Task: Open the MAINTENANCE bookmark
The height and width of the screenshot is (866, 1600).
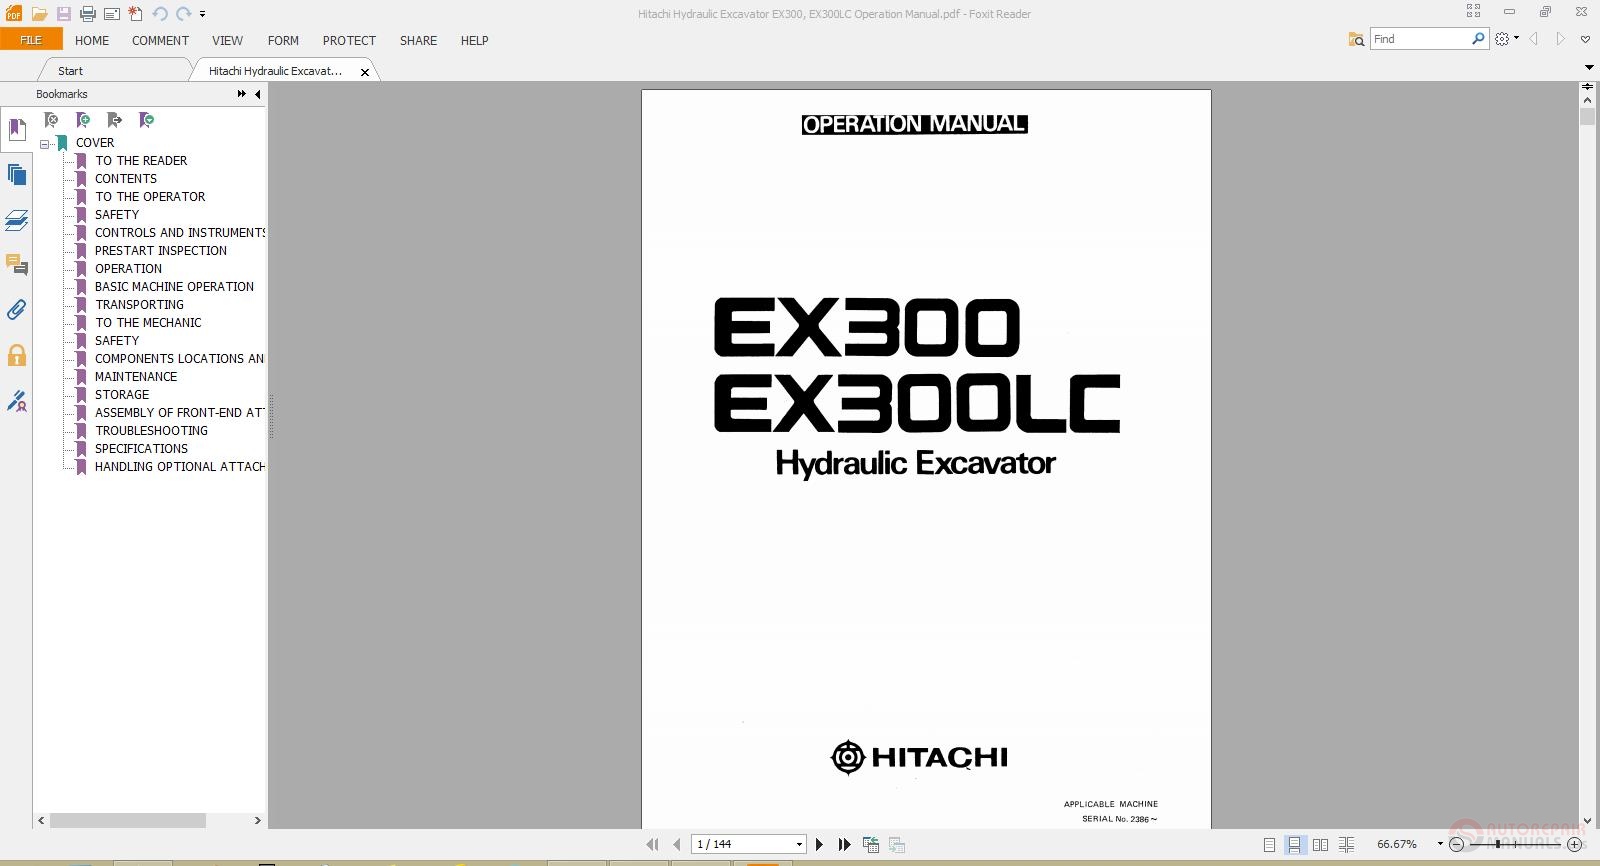Action: 136,377
